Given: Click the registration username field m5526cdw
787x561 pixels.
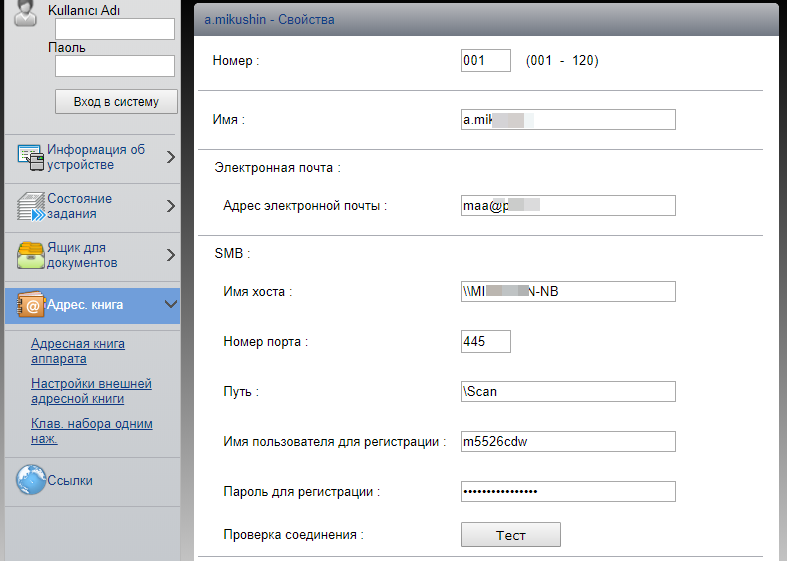Looking at the screenshot, I should pos(568,442).
